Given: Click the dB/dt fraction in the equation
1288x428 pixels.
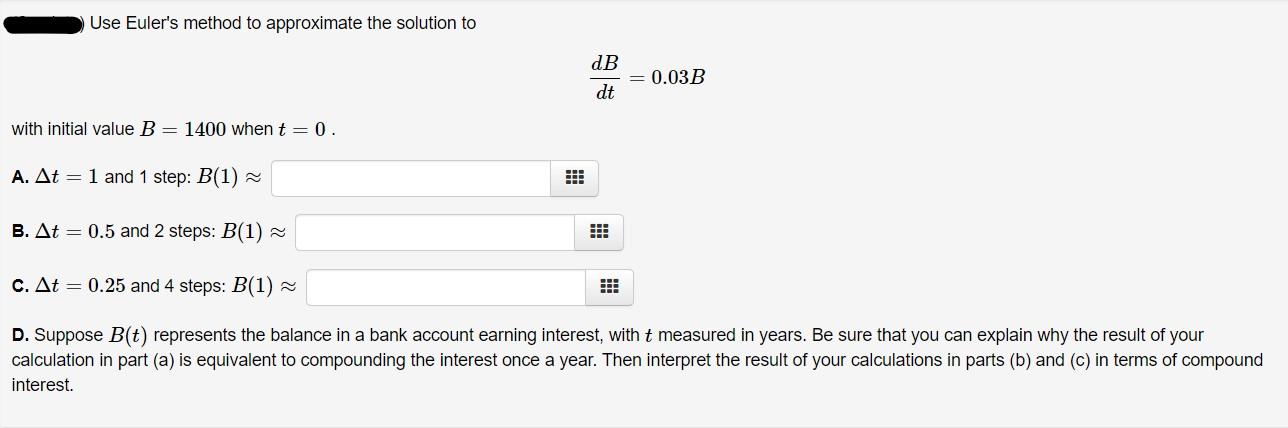Looking at the screenshot, I should pos(605,77).
